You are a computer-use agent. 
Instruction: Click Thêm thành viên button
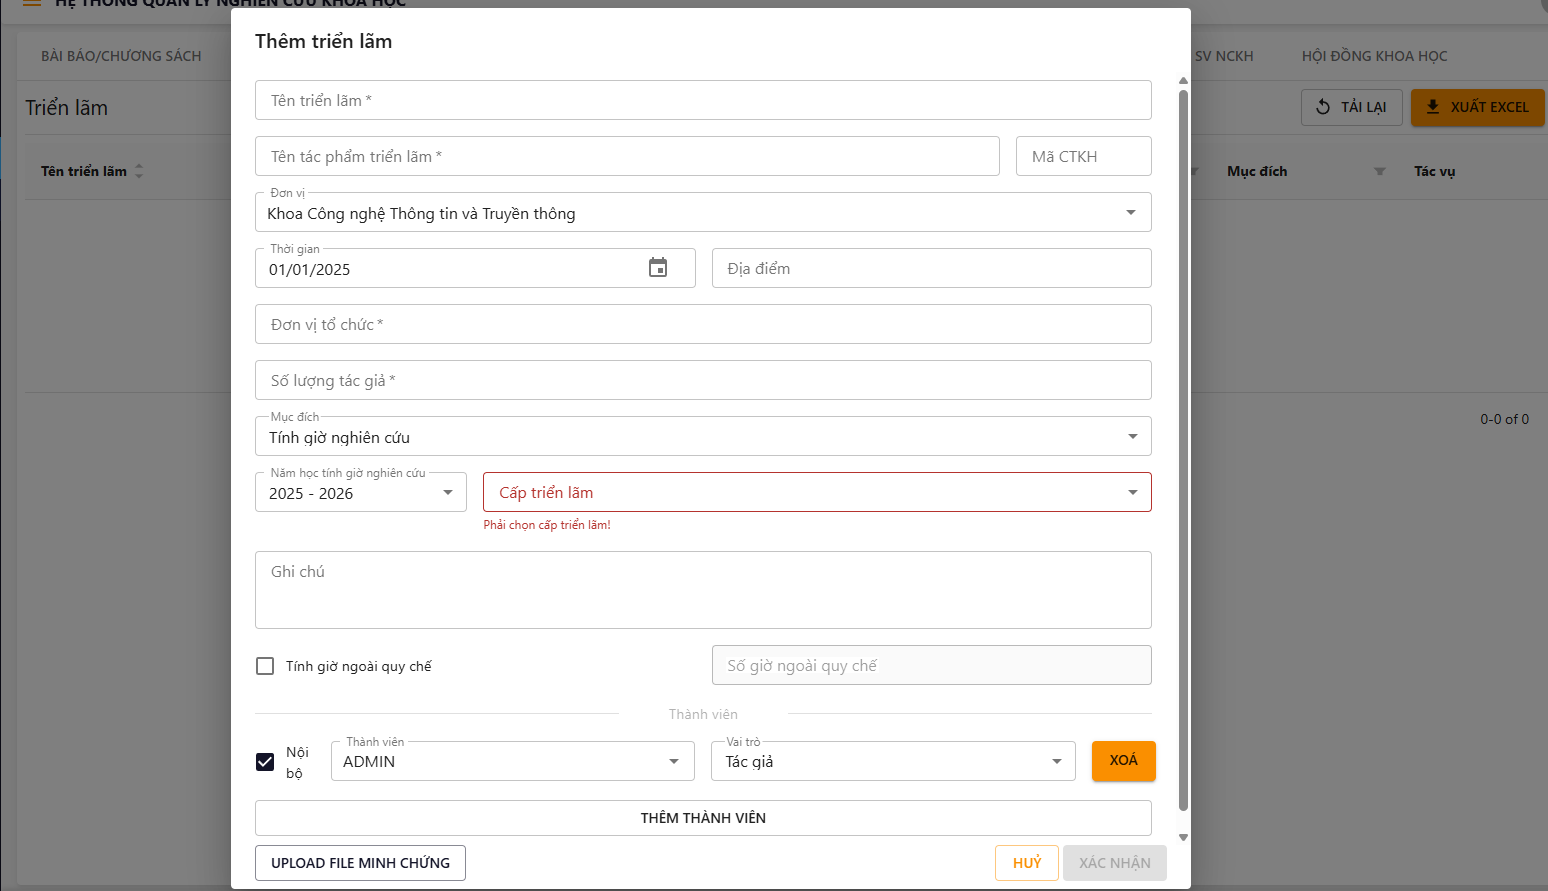pos(702,818)
